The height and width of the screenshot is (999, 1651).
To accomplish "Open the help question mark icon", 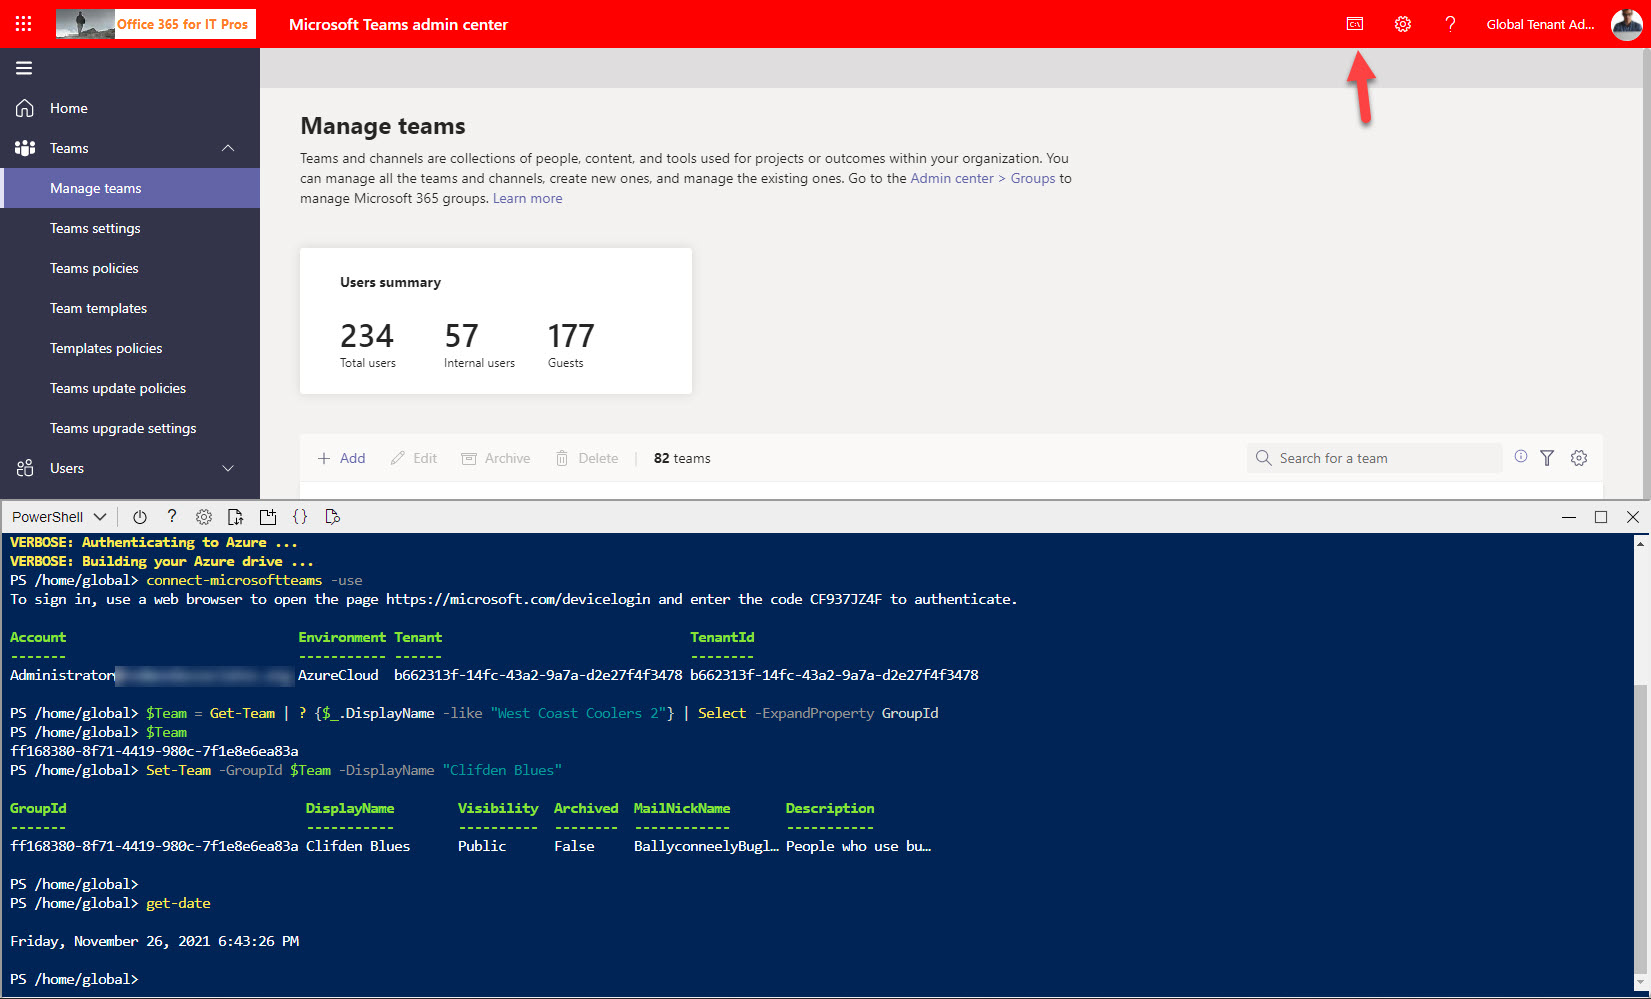I will (x=1450, y=23).
